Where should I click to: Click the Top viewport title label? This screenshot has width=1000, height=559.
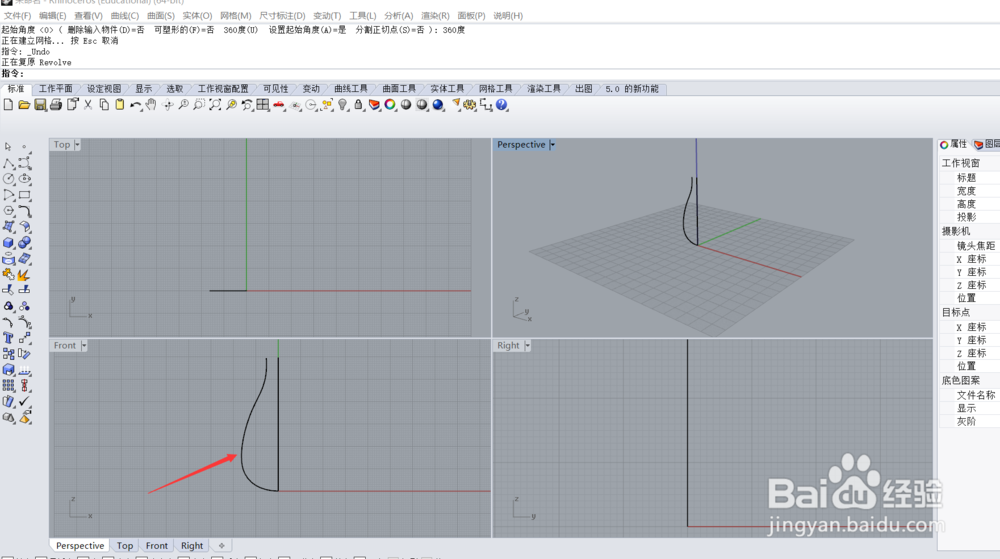(62, 145)
